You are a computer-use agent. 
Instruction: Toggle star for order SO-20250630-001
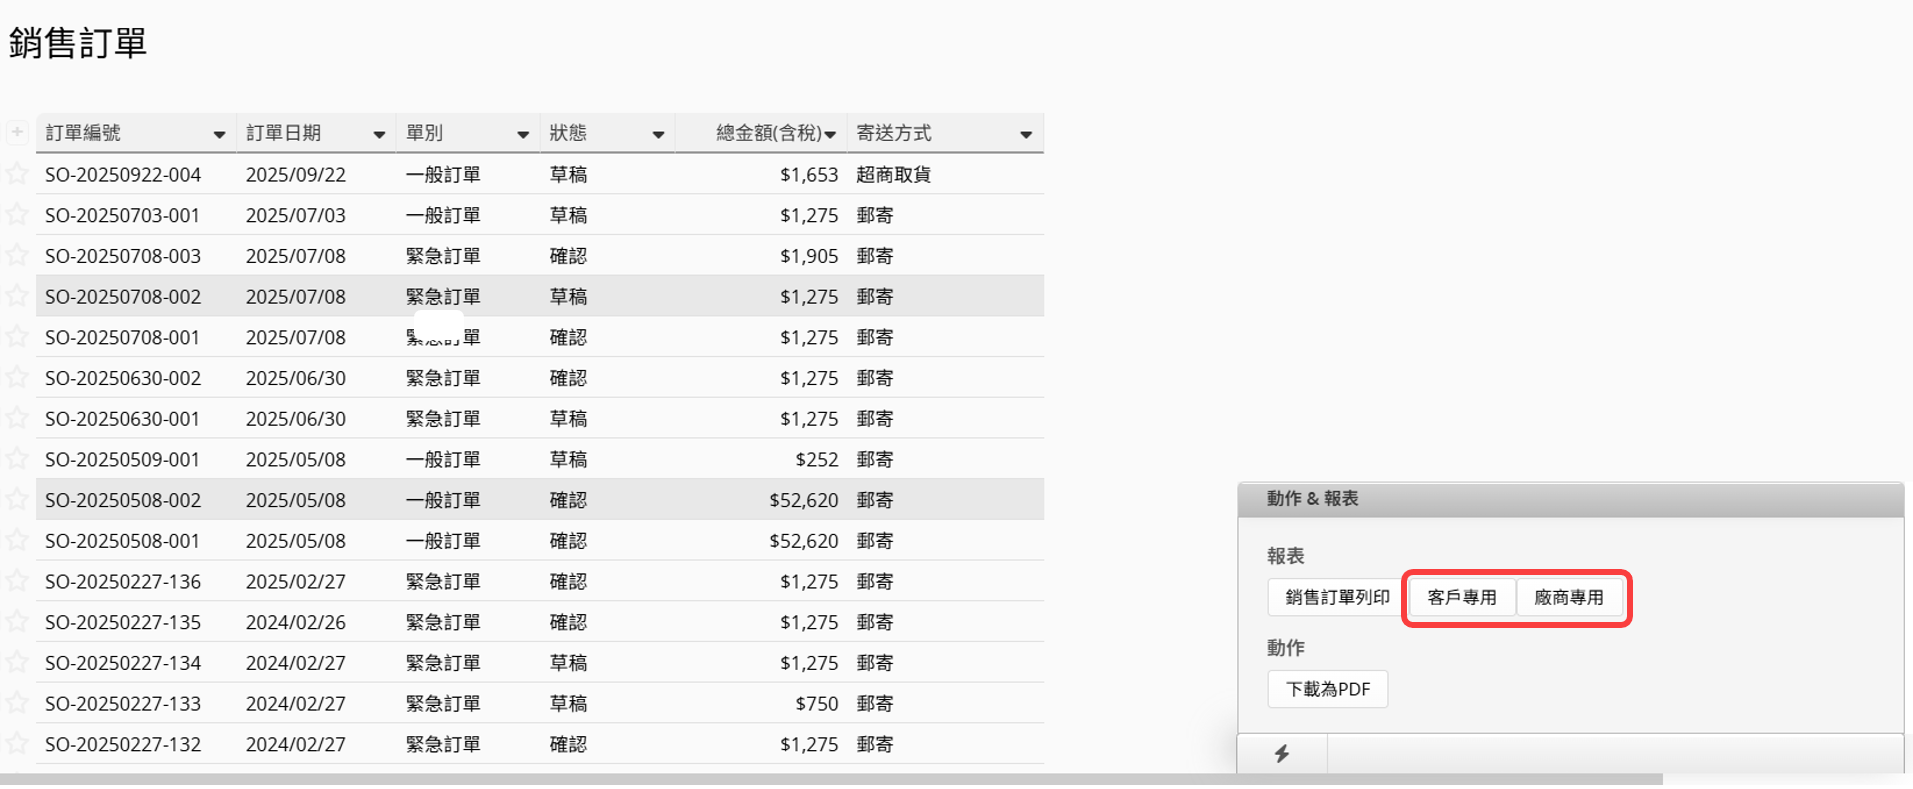point(17,419)
